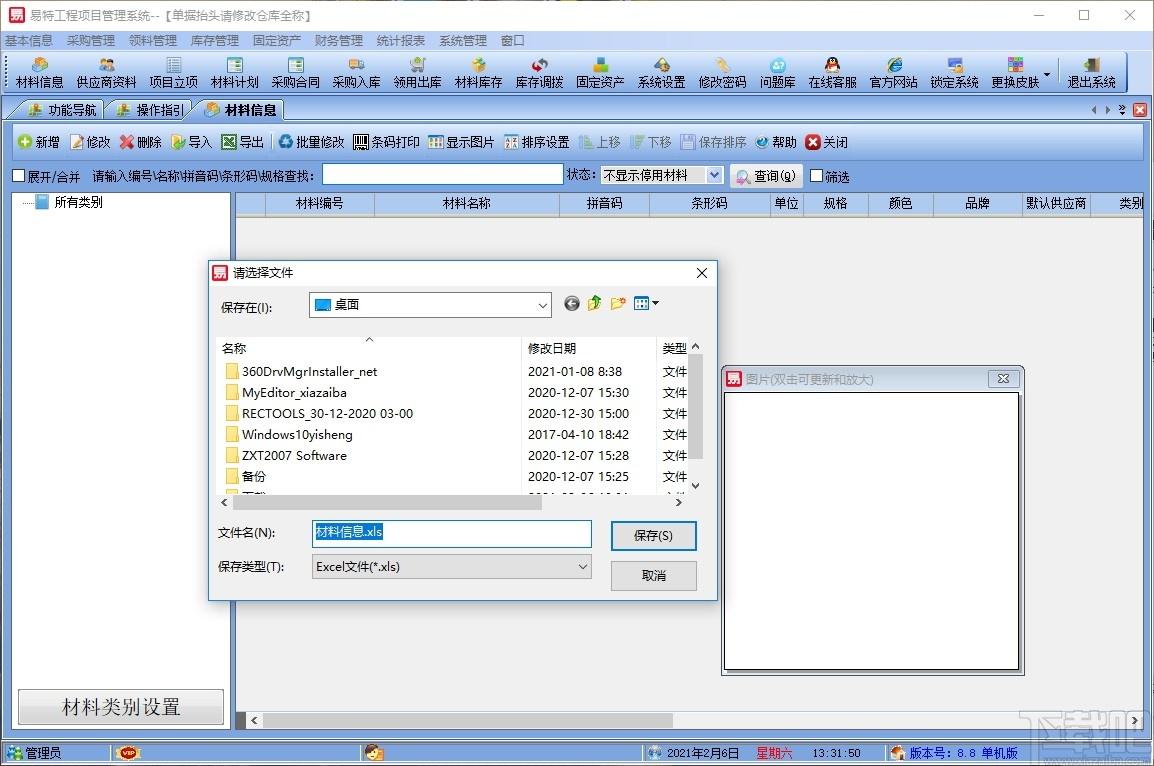Switch to the 功能导航 tab
Image resolution: width=1154 pixels, height=766 pixels.
pos(62,110)
